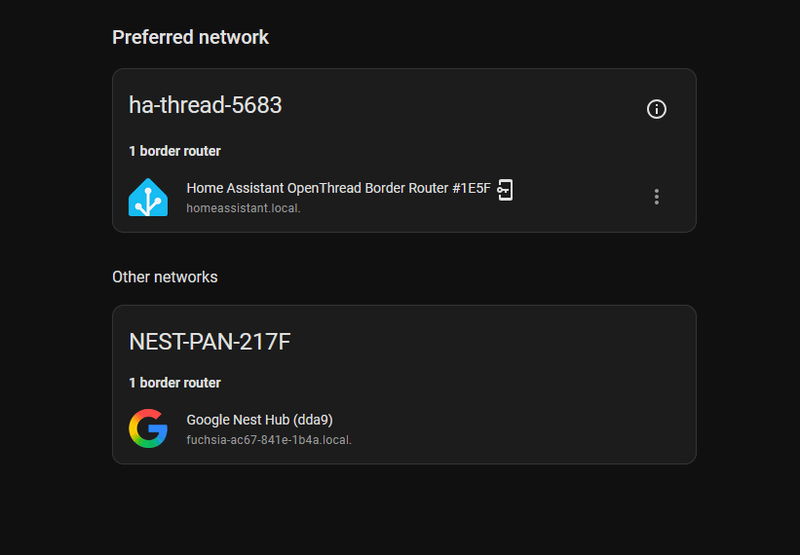800x555 pixels.
Task: Open info for ha-thread-5683 network
Action: coord(656,109)
